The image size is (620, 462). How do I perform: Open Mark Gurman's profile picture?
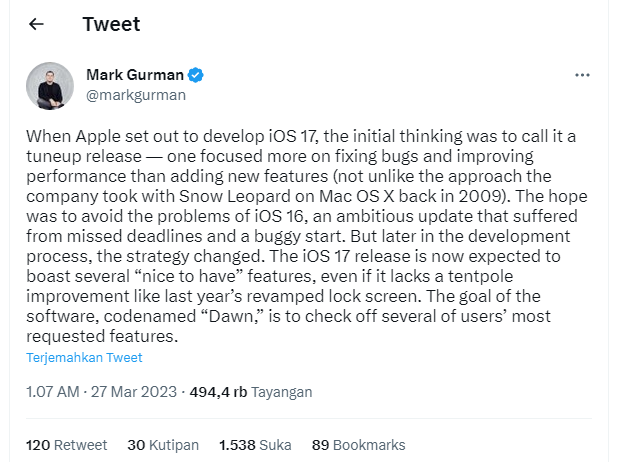point(50,86)
